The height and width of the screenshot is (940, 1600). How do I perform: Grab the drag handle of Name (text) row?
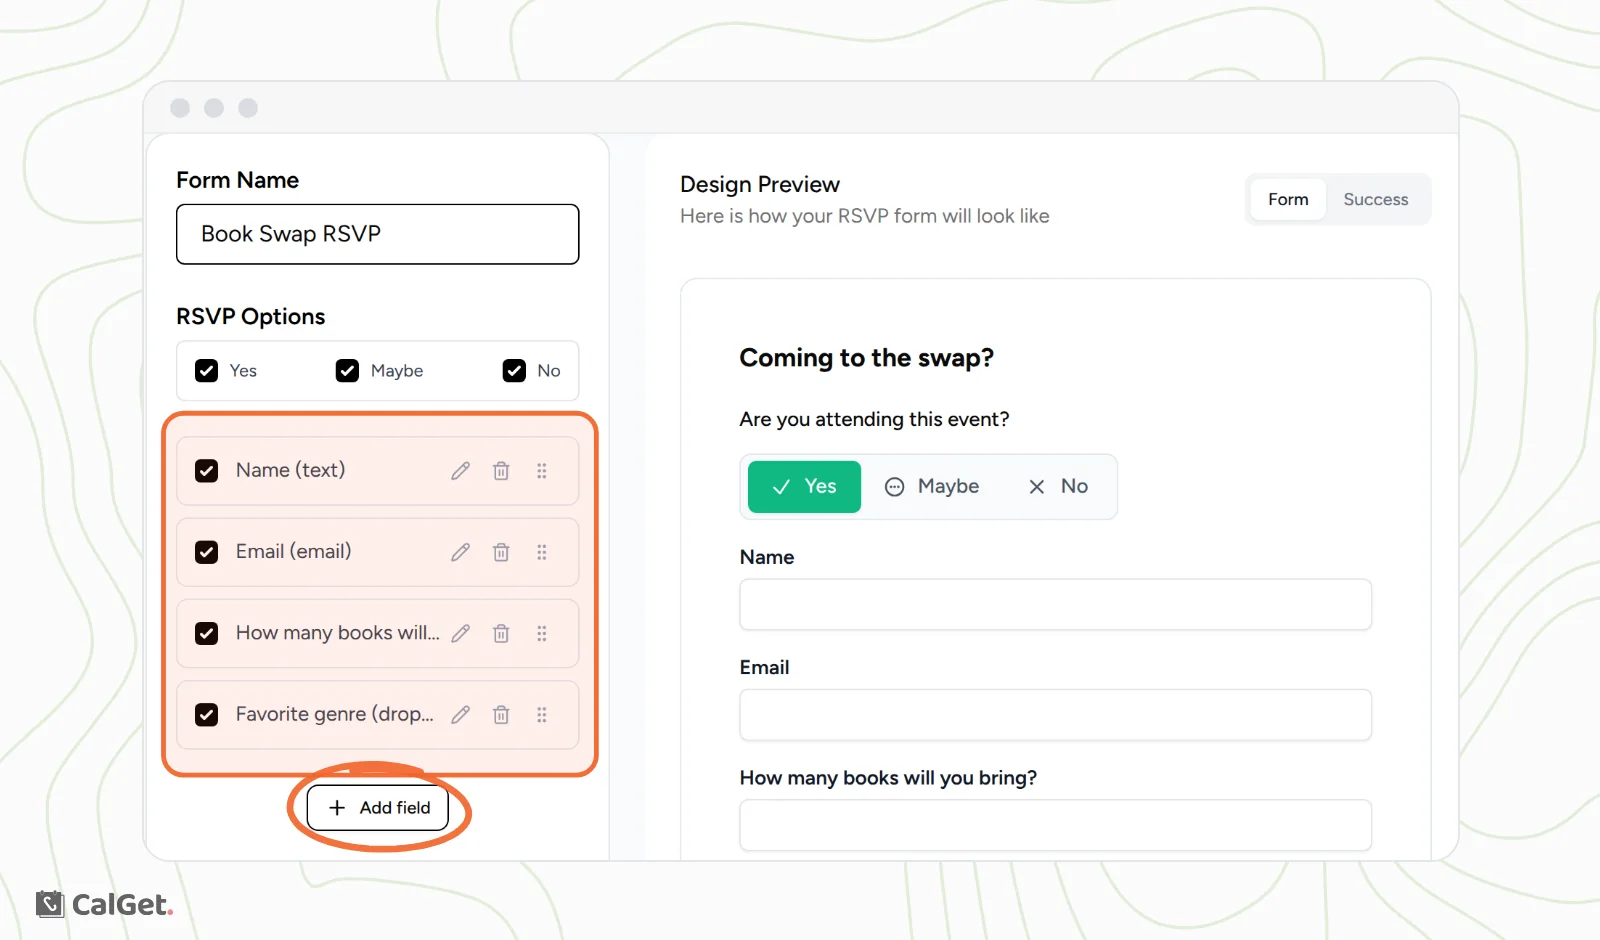click(542, 471)
